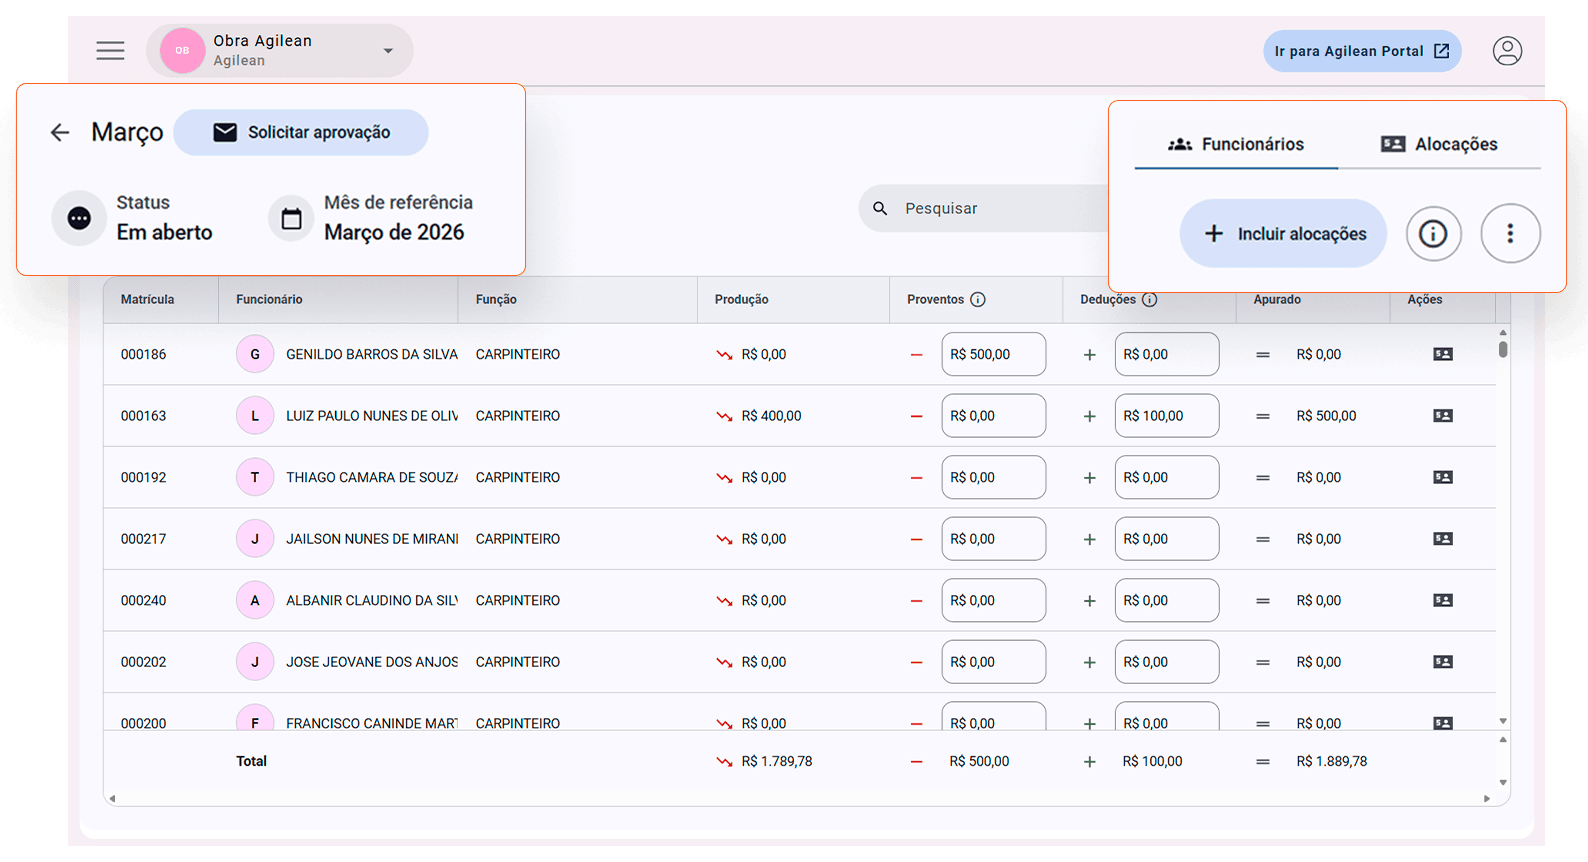The width and height of the screenshot is (1588, 862).
Task: Open allocation action for JAILSON NUNES
Action: pos(1442,539)
